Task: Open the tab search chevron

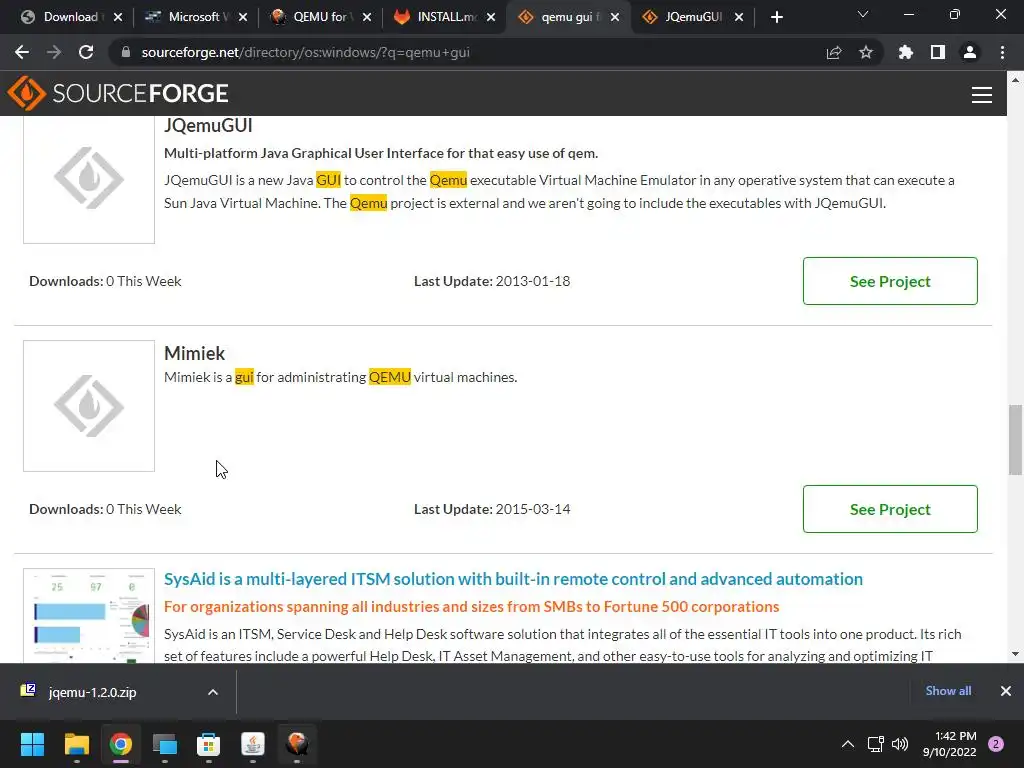Action: coord(863,14)
